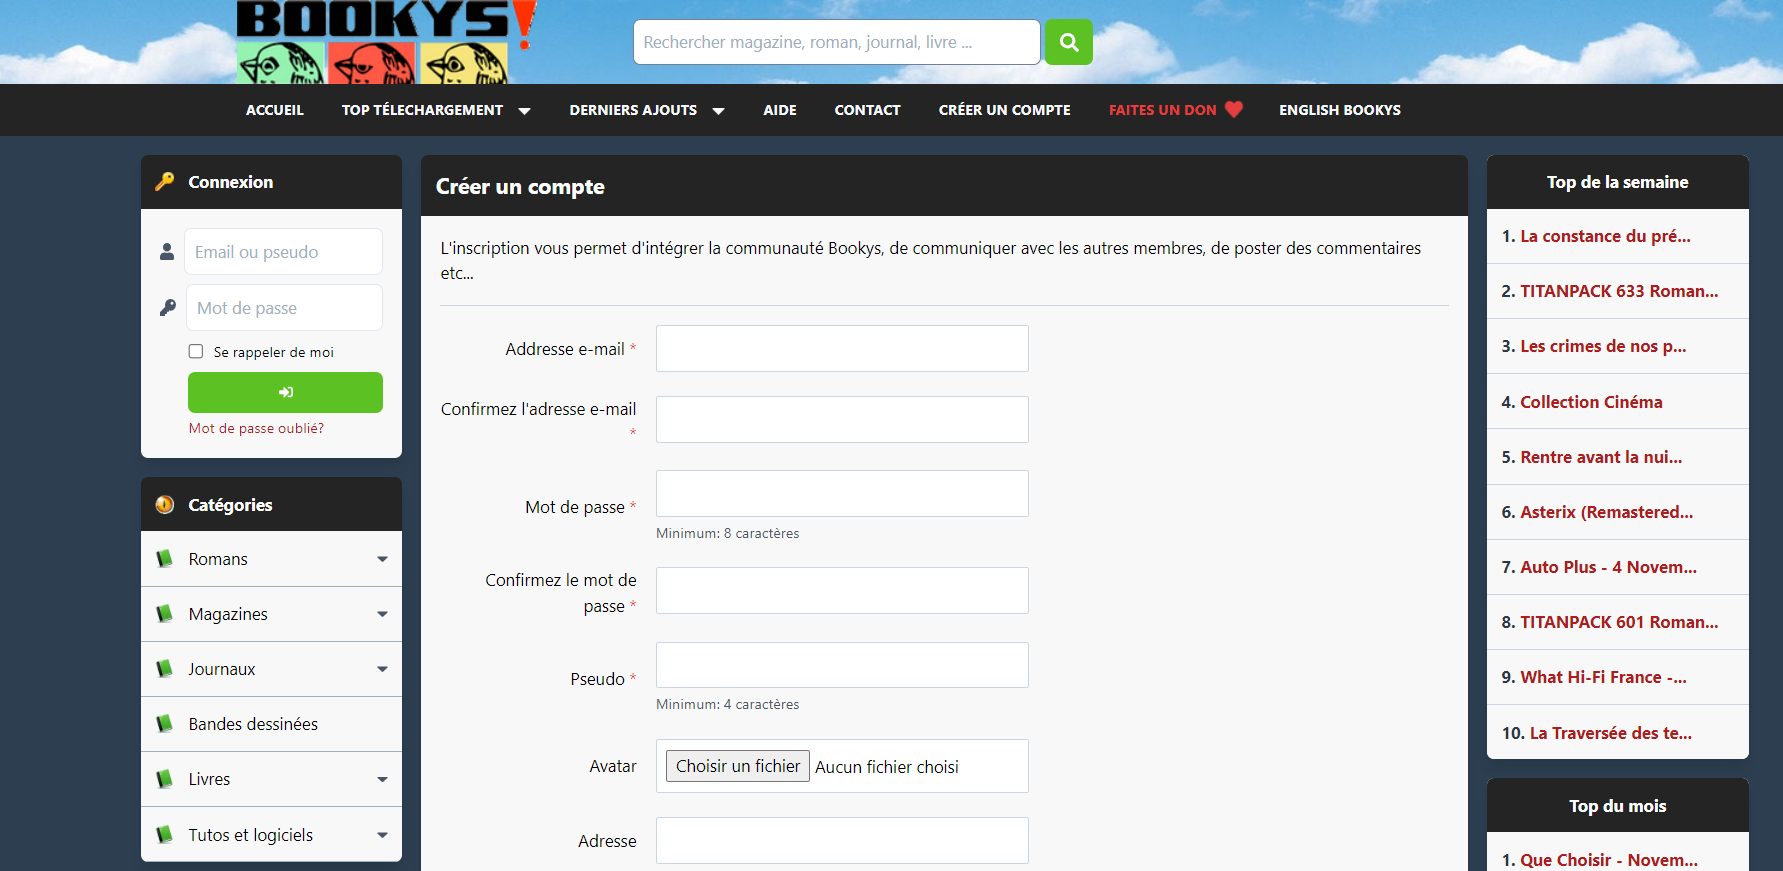Viewport: 1783px width, 871px height.
Task: Open Faites un don link
Action: (1162, 110)
